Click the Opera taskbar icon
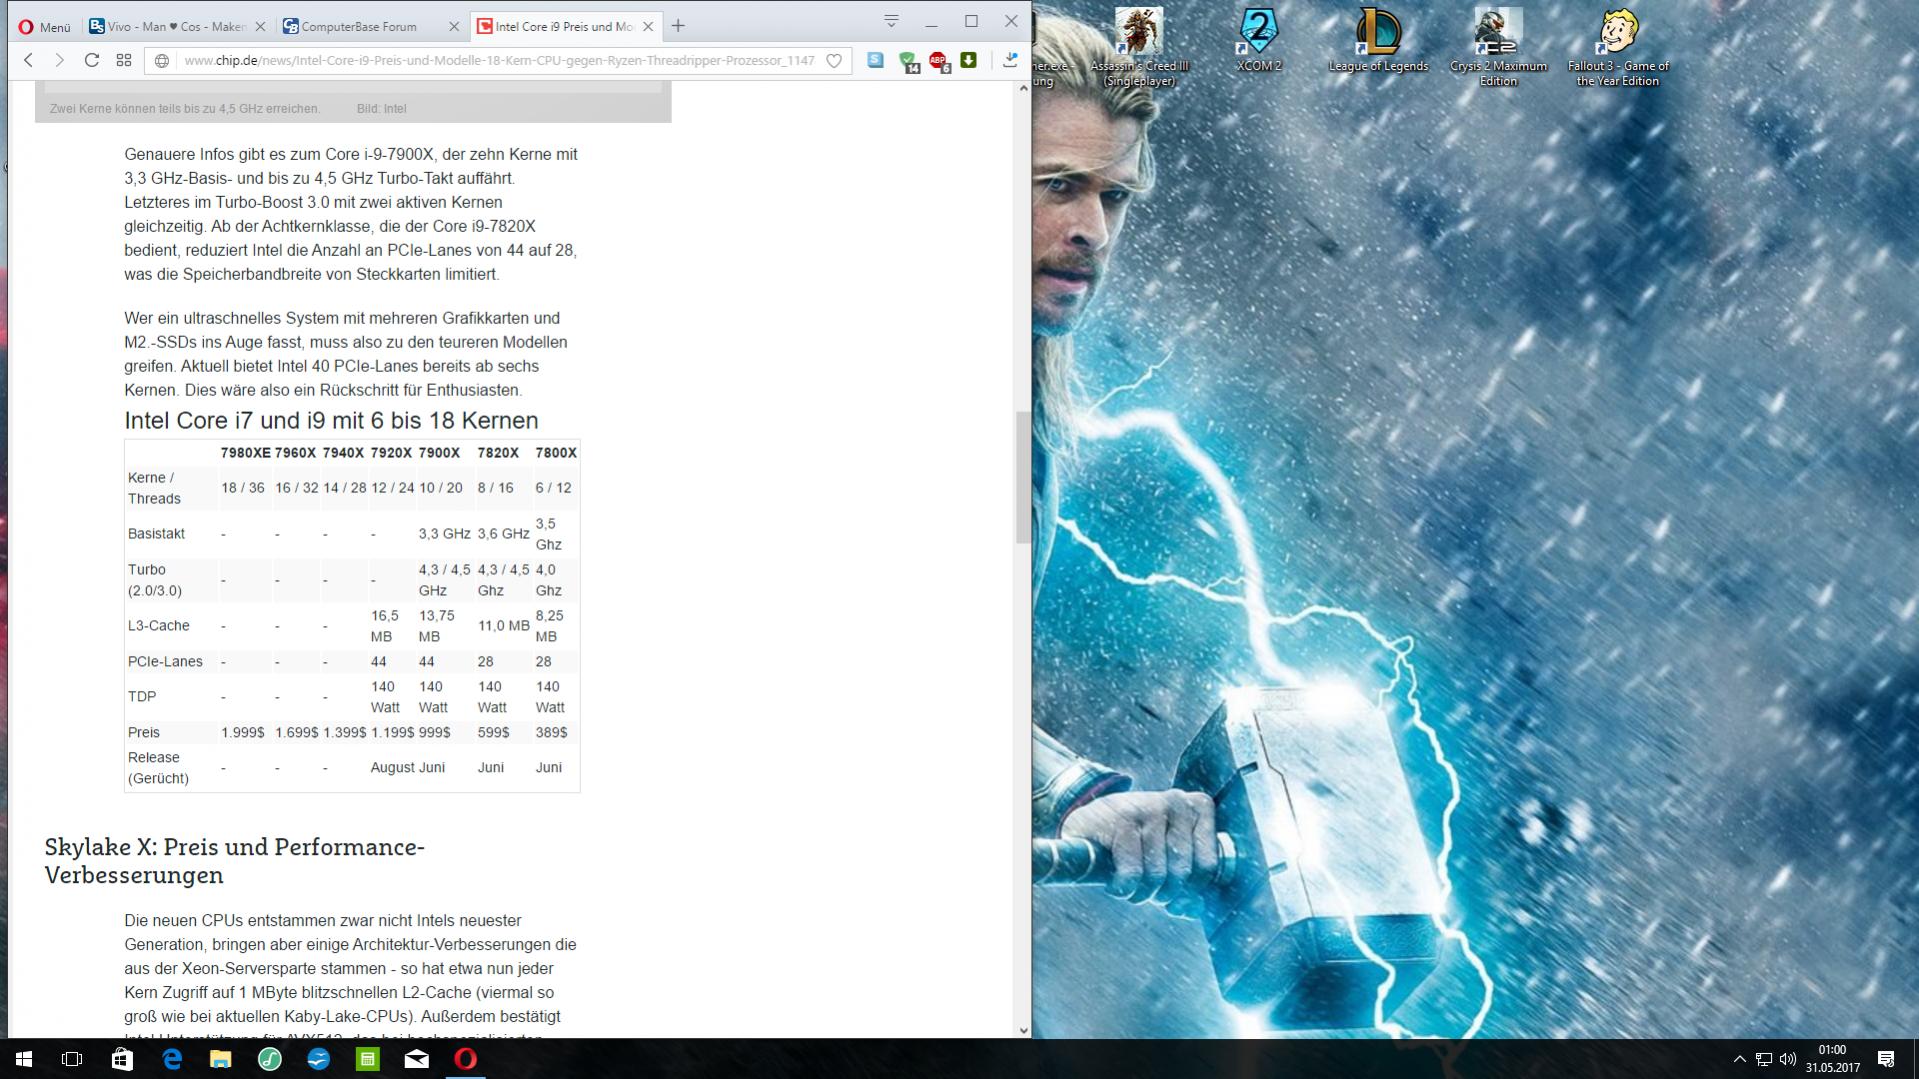 pos(466,1059)
